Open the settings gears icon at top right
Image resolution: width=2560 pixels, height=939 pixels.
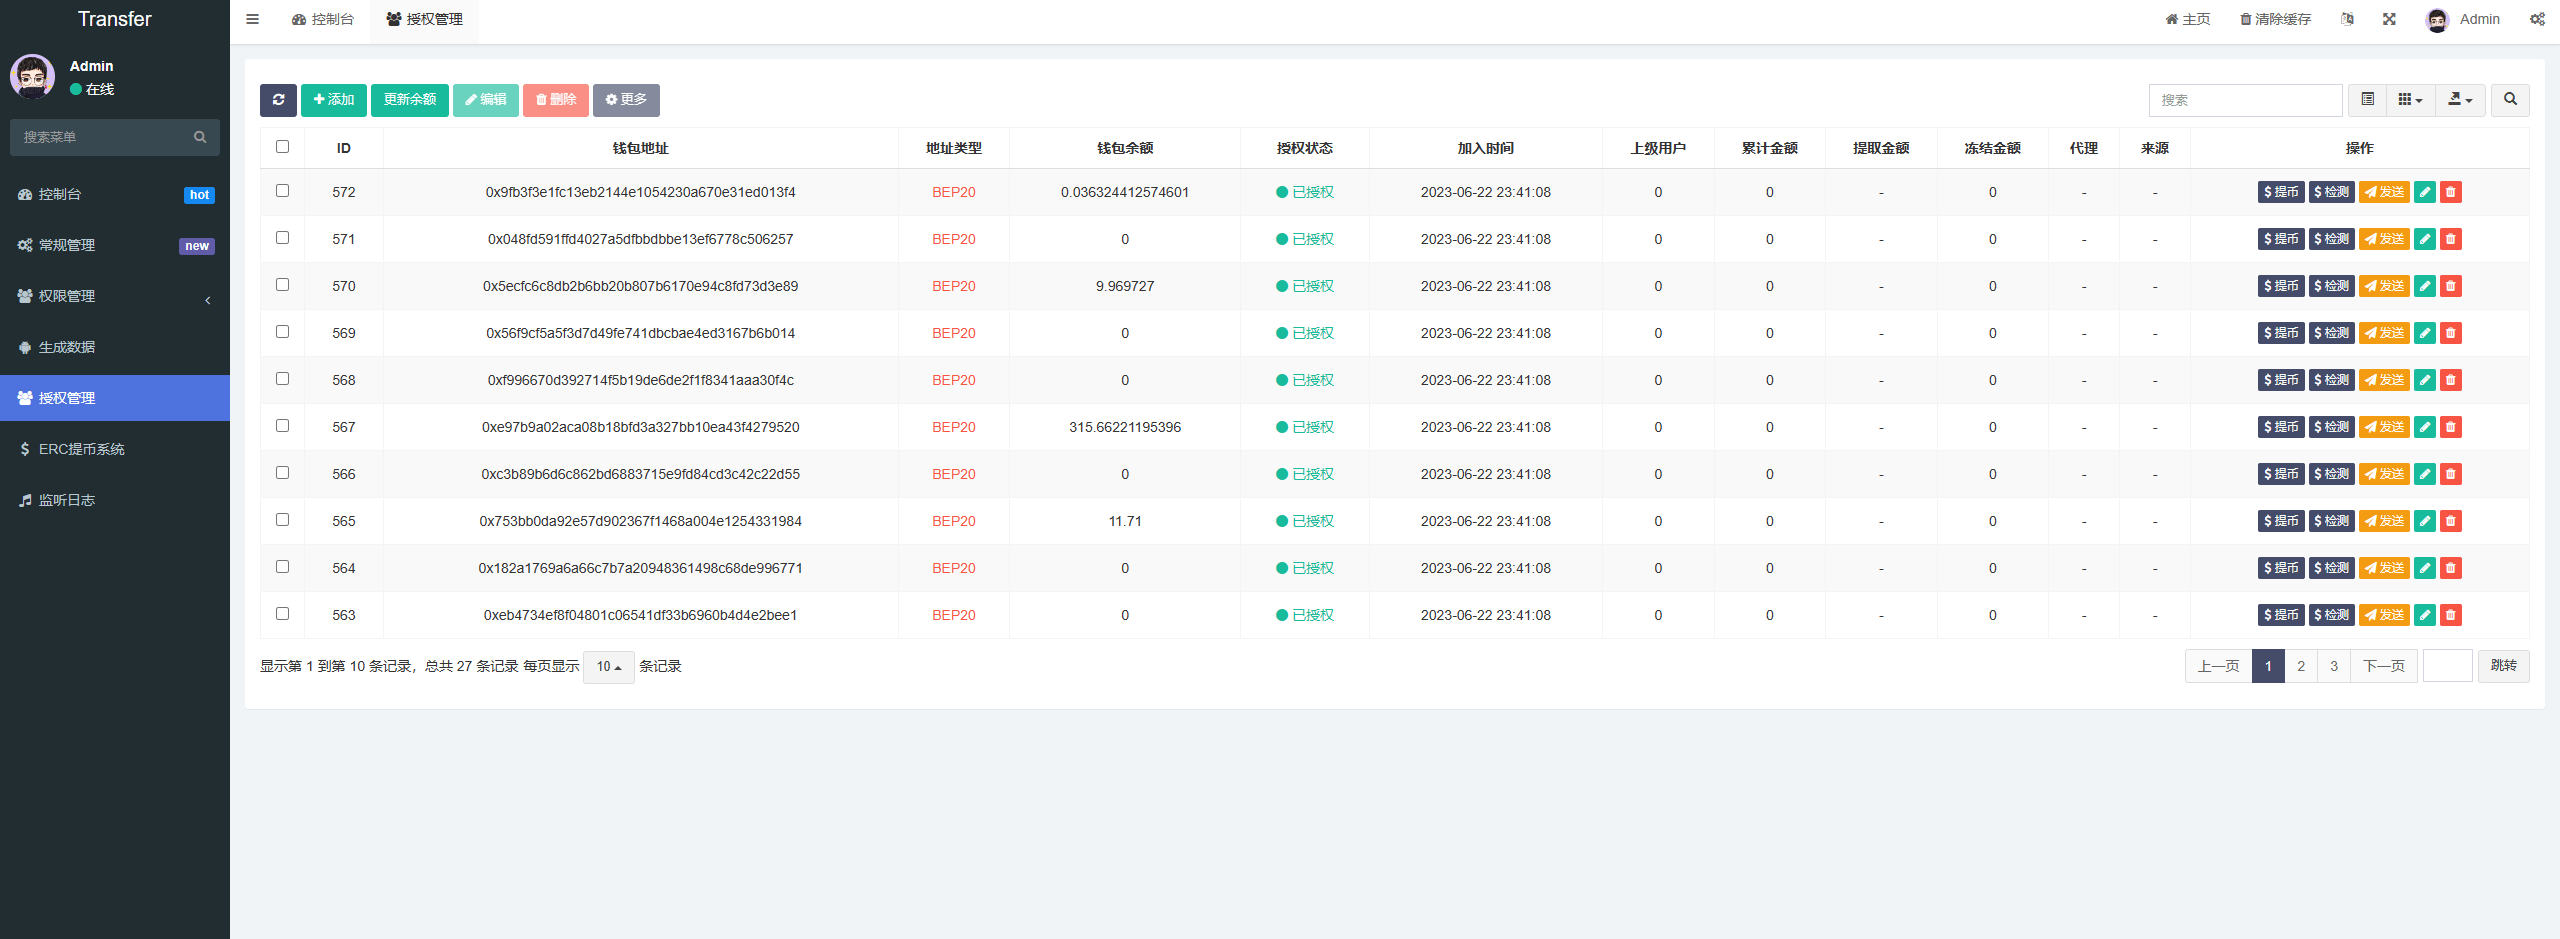pyautogui.click(x=2537, y=19)
